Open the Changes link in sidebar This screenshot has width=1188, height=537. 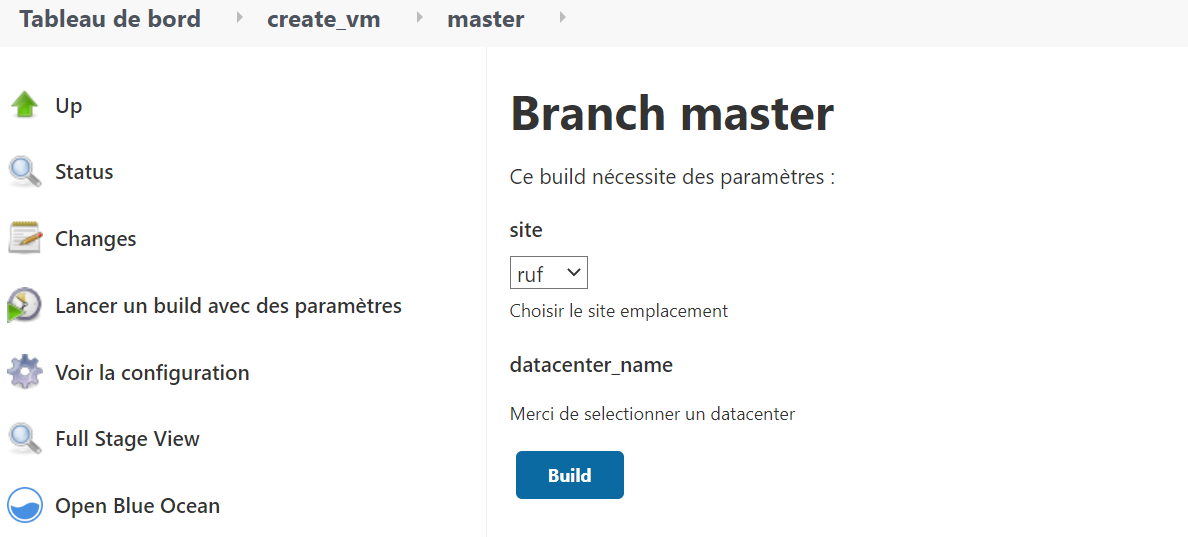click(95, 239)
